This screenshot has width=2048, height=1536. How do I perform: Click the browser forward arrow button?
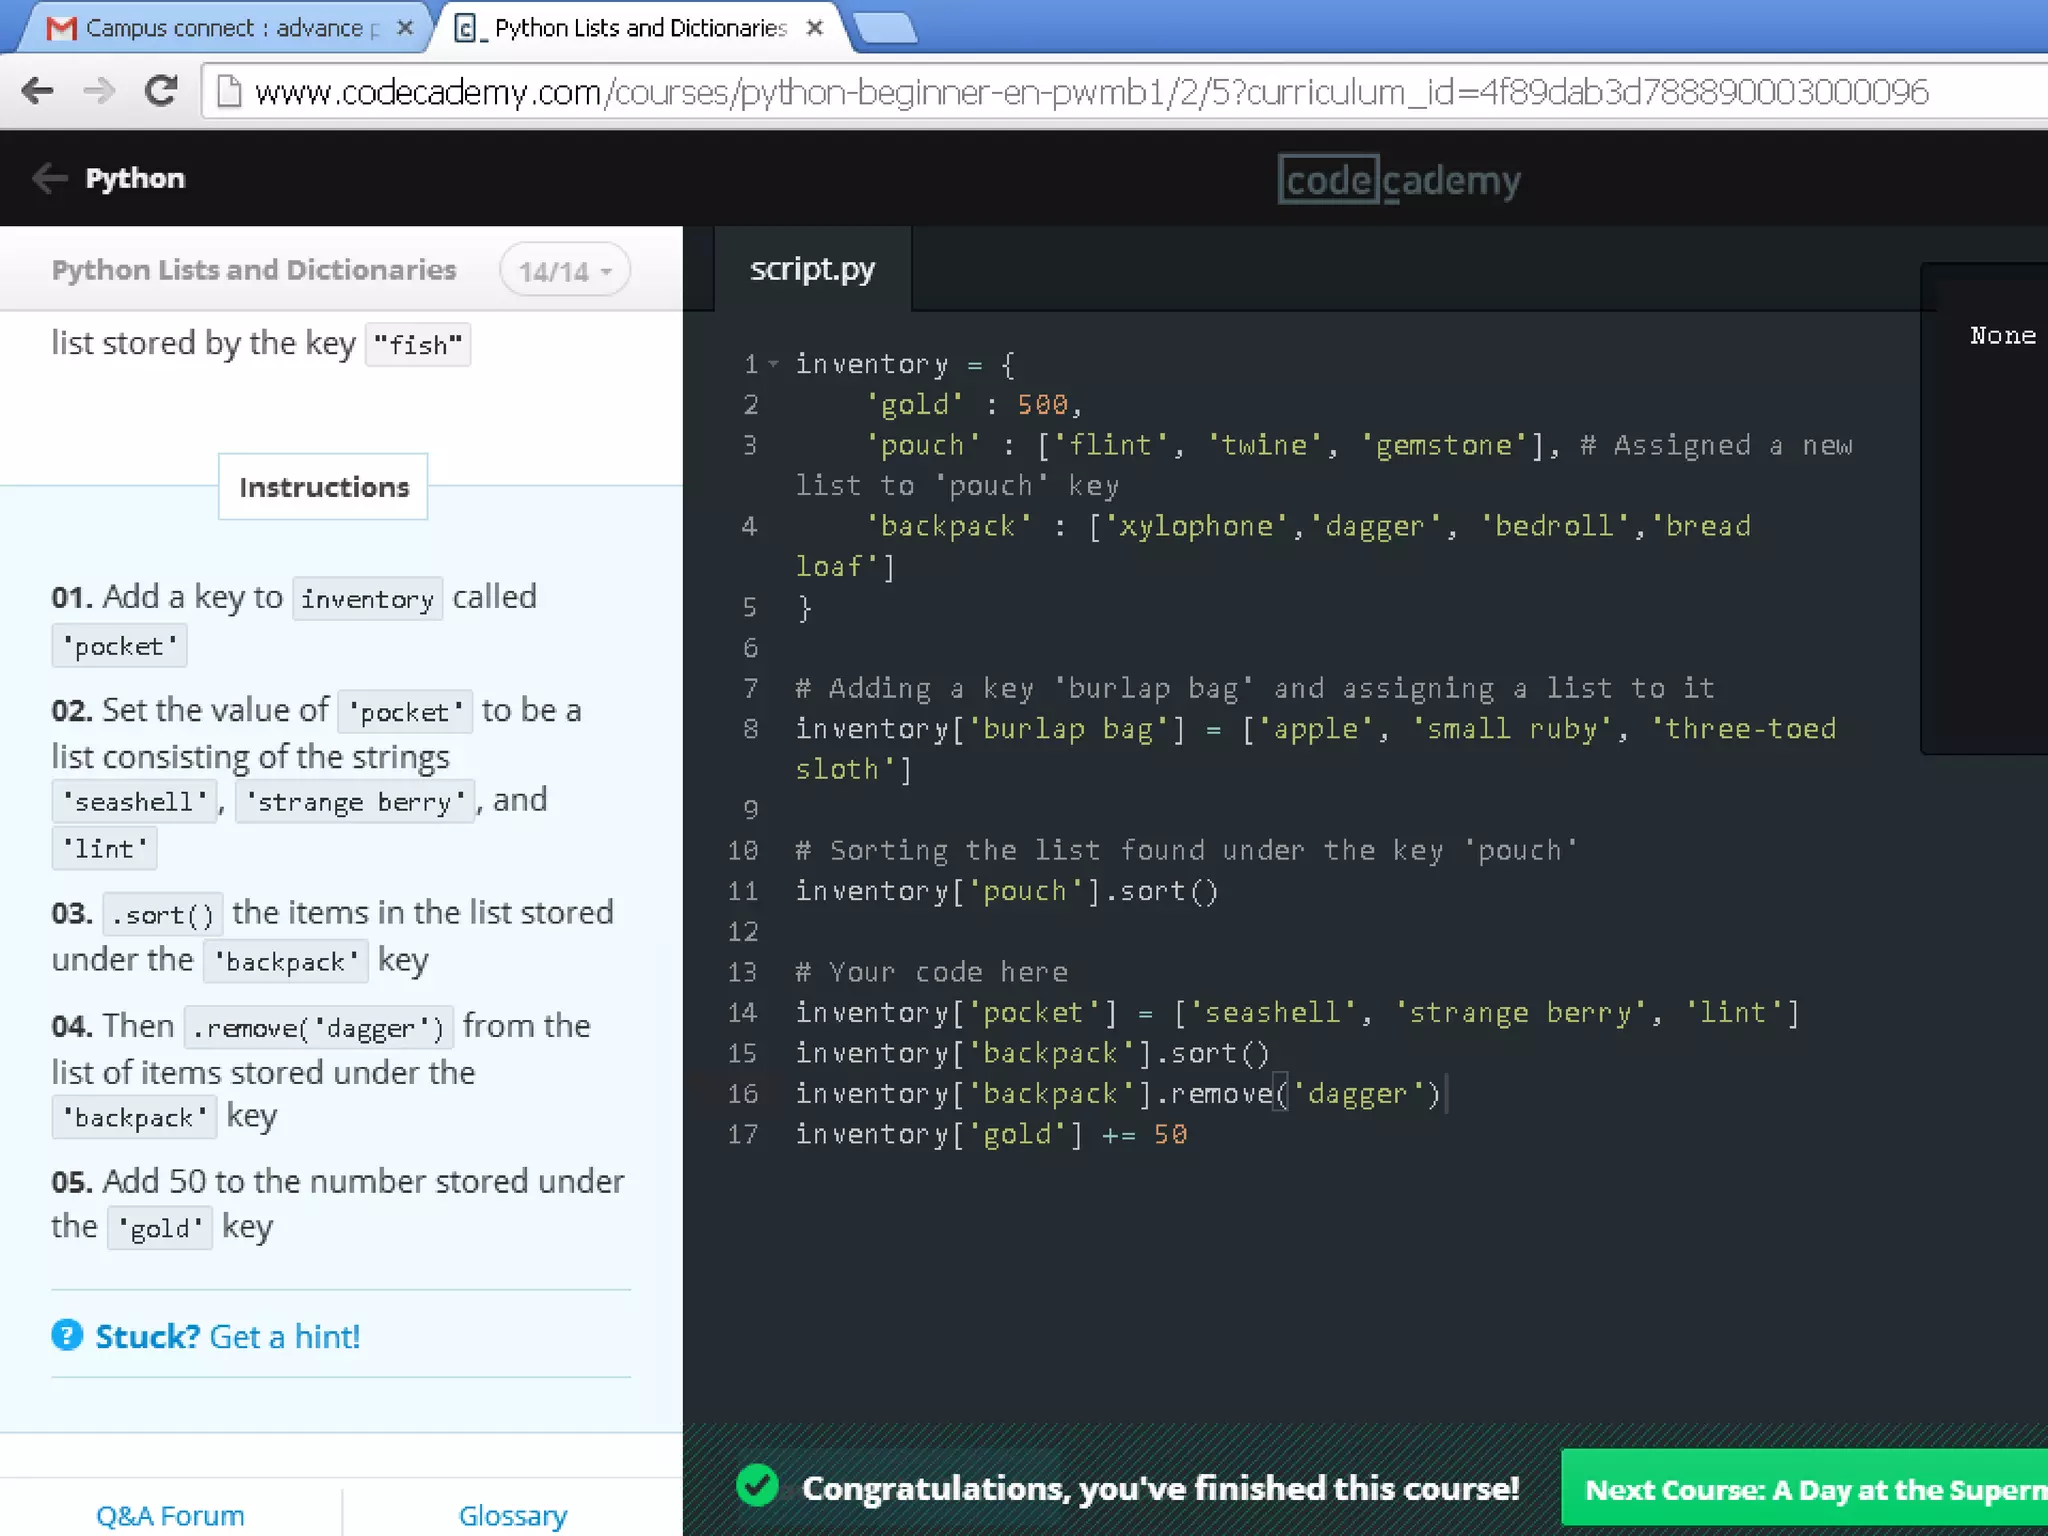tap(98, 91)
